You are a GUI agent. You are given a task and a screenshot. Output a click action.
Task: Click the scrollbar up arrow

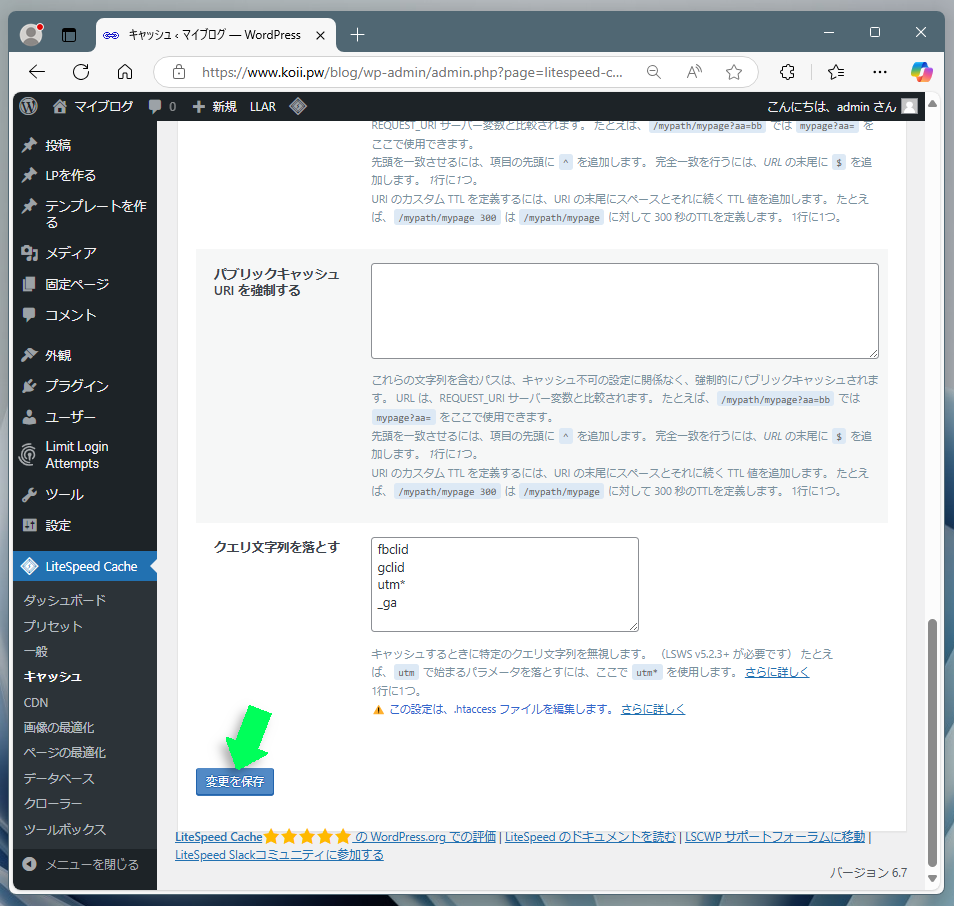point(932,103)
